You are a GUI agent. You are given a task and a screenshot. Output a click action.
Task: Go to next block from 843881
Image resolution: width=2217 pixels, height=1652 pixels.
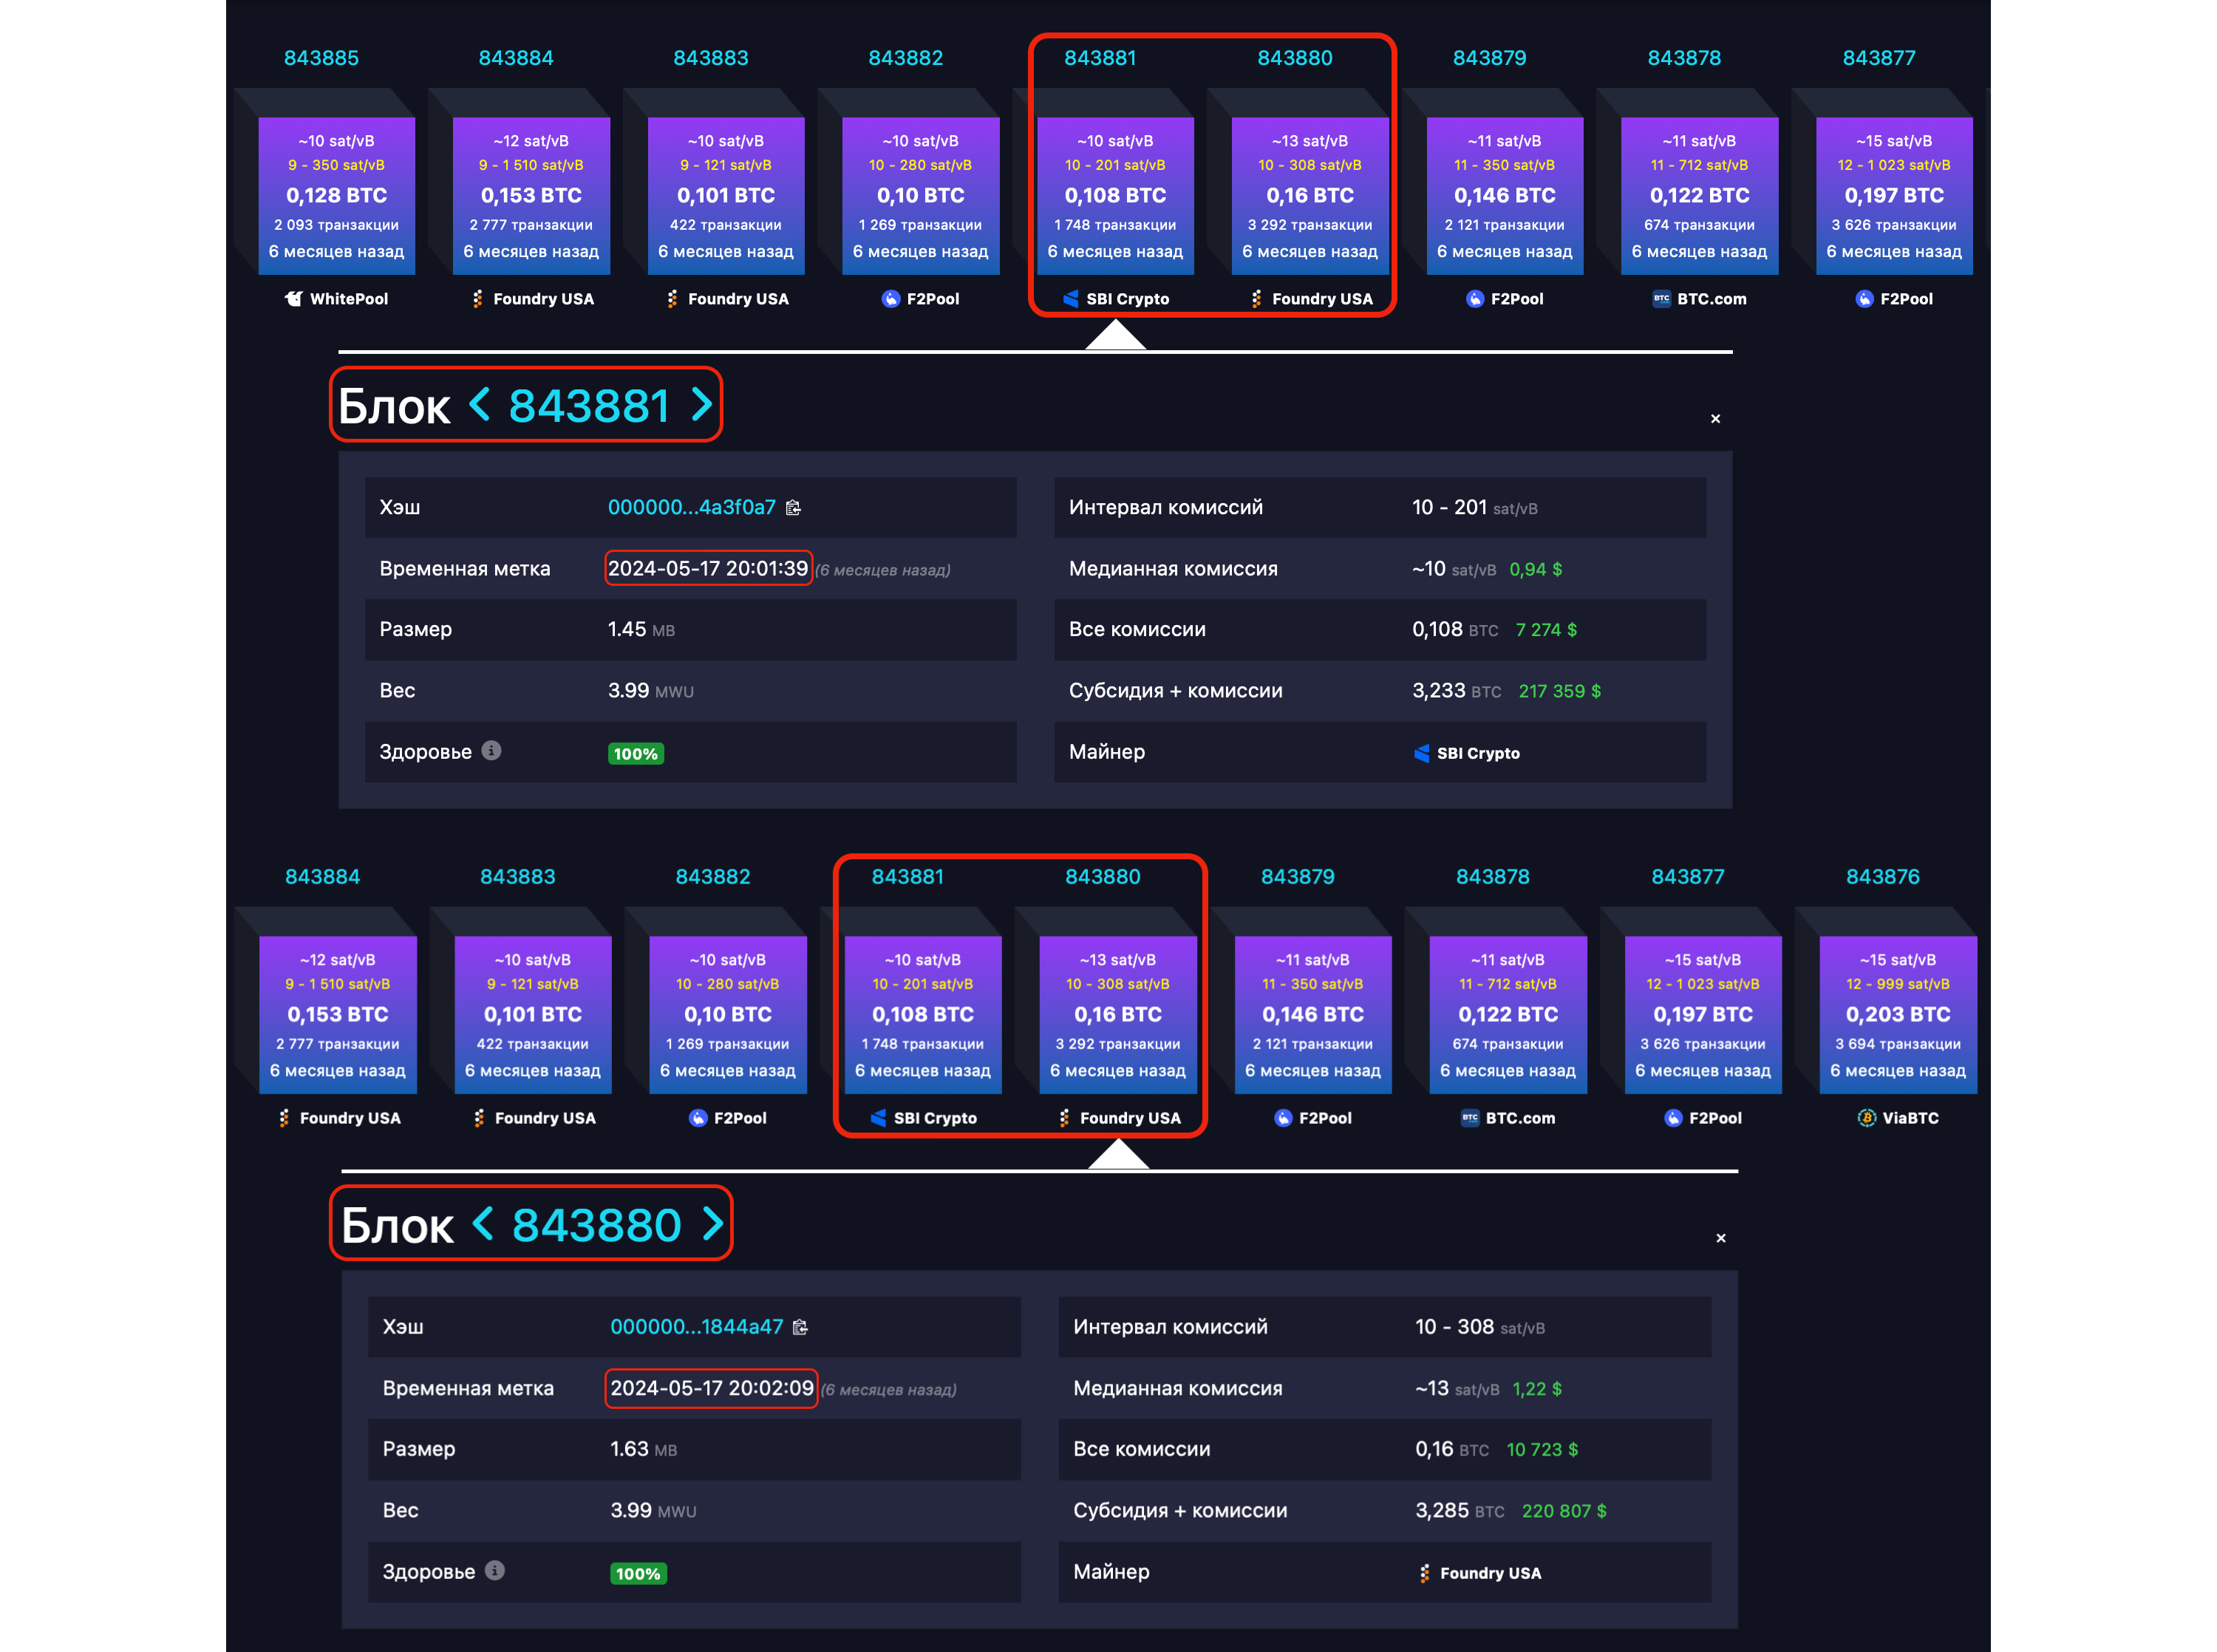tap(480, 405)
